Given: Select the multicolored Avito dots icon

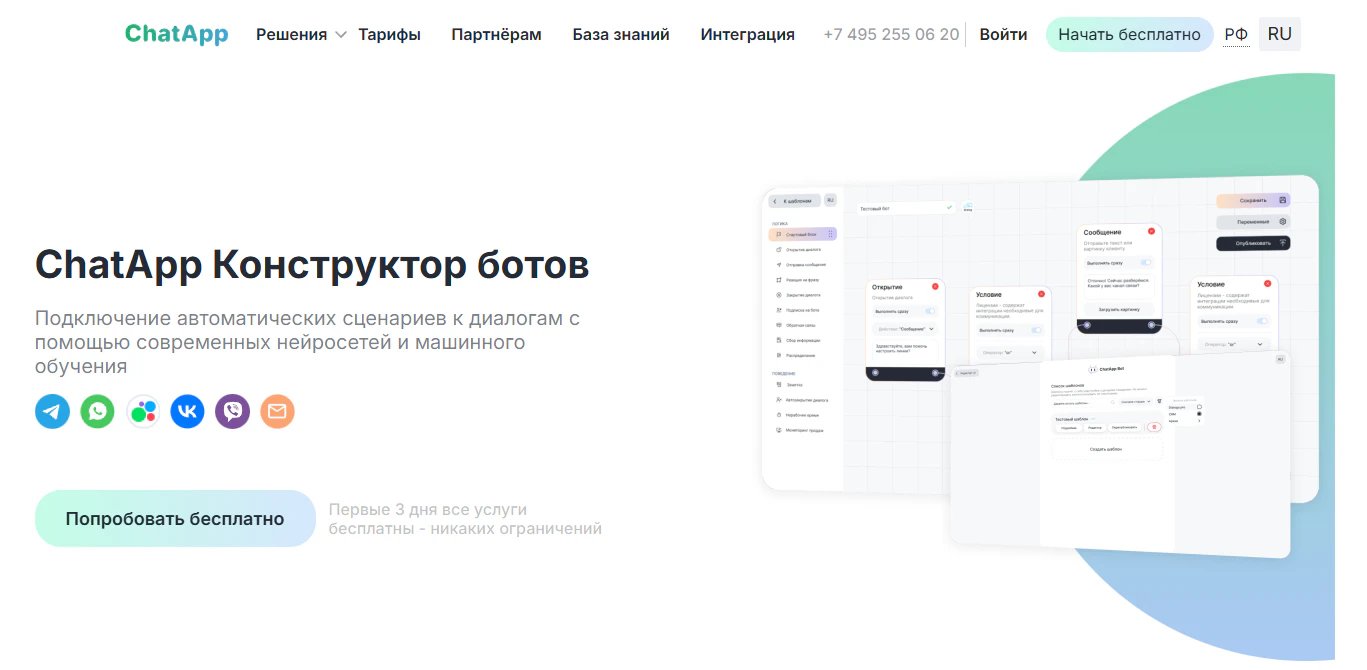Looking at the screenshot, I should [x=143, y=411].
